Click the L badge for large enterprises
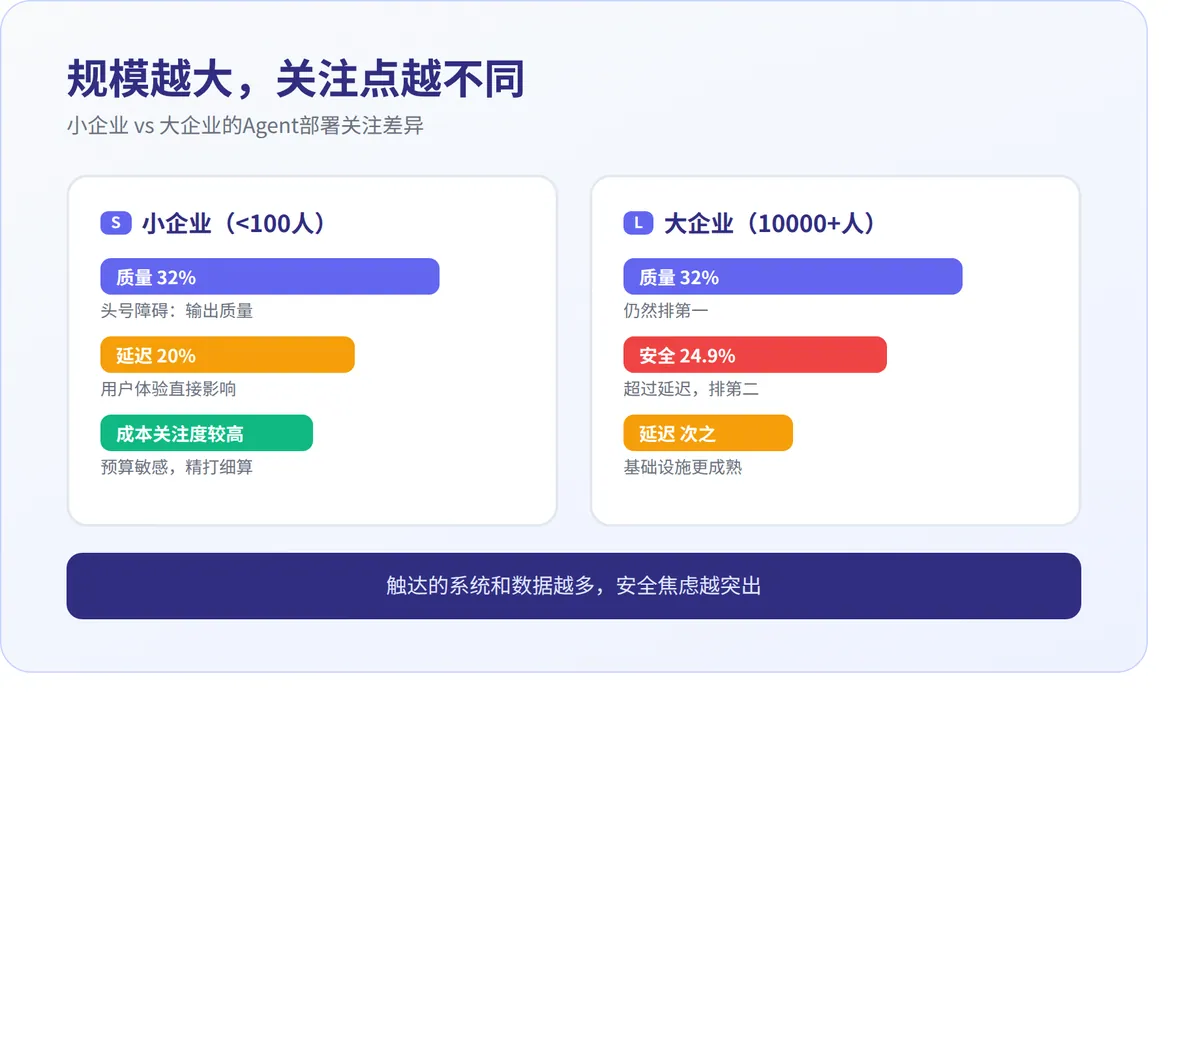Screen dimensions: 1200x1043 pos(638,223)
